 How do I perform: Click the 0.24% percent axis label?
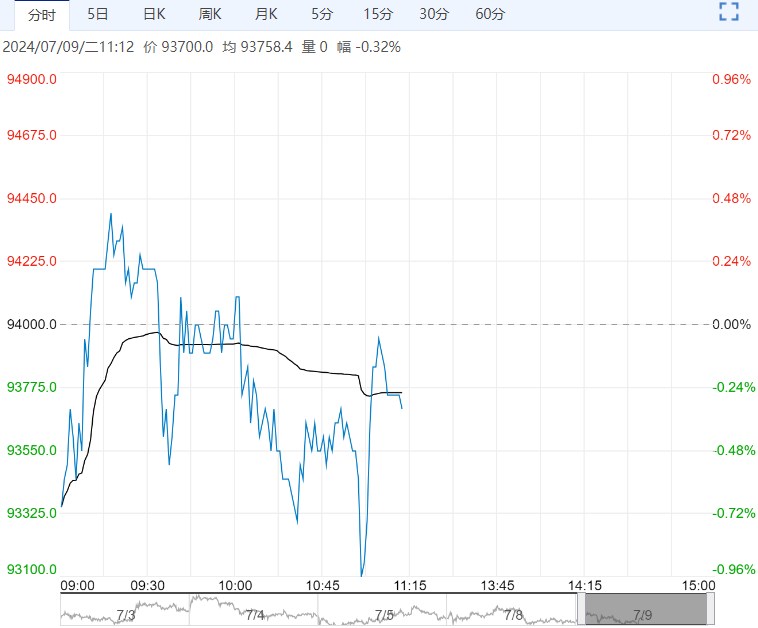point(731,262)
